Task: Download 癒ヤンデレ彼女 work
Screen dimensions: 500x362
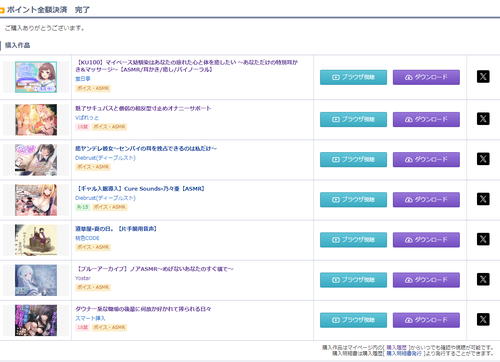Action: [x=426, y=160]
